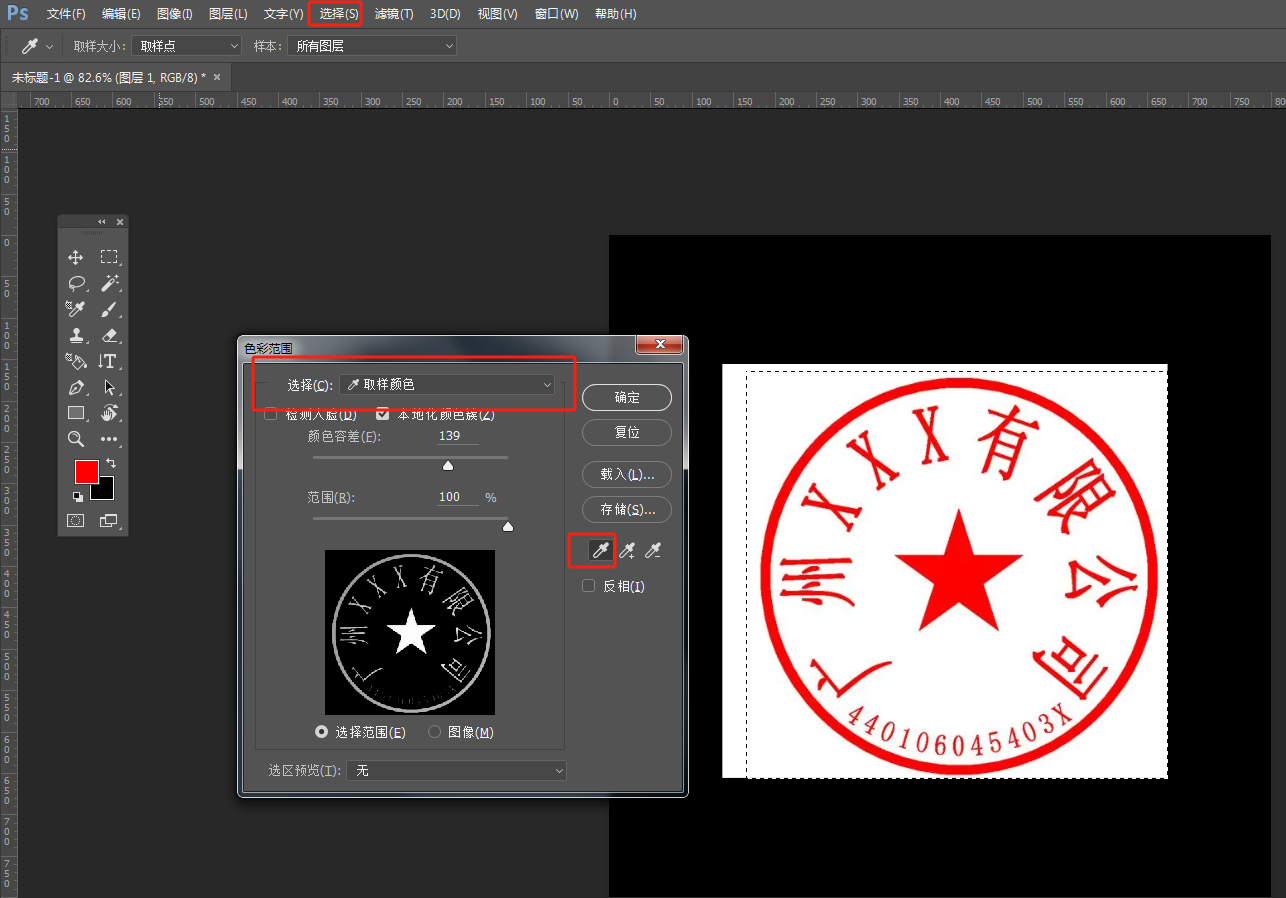The width and height of the screenshot is (1286, 898).
Task: Open the 取样大小 取样点 dropdown
Action: point(187,46)
